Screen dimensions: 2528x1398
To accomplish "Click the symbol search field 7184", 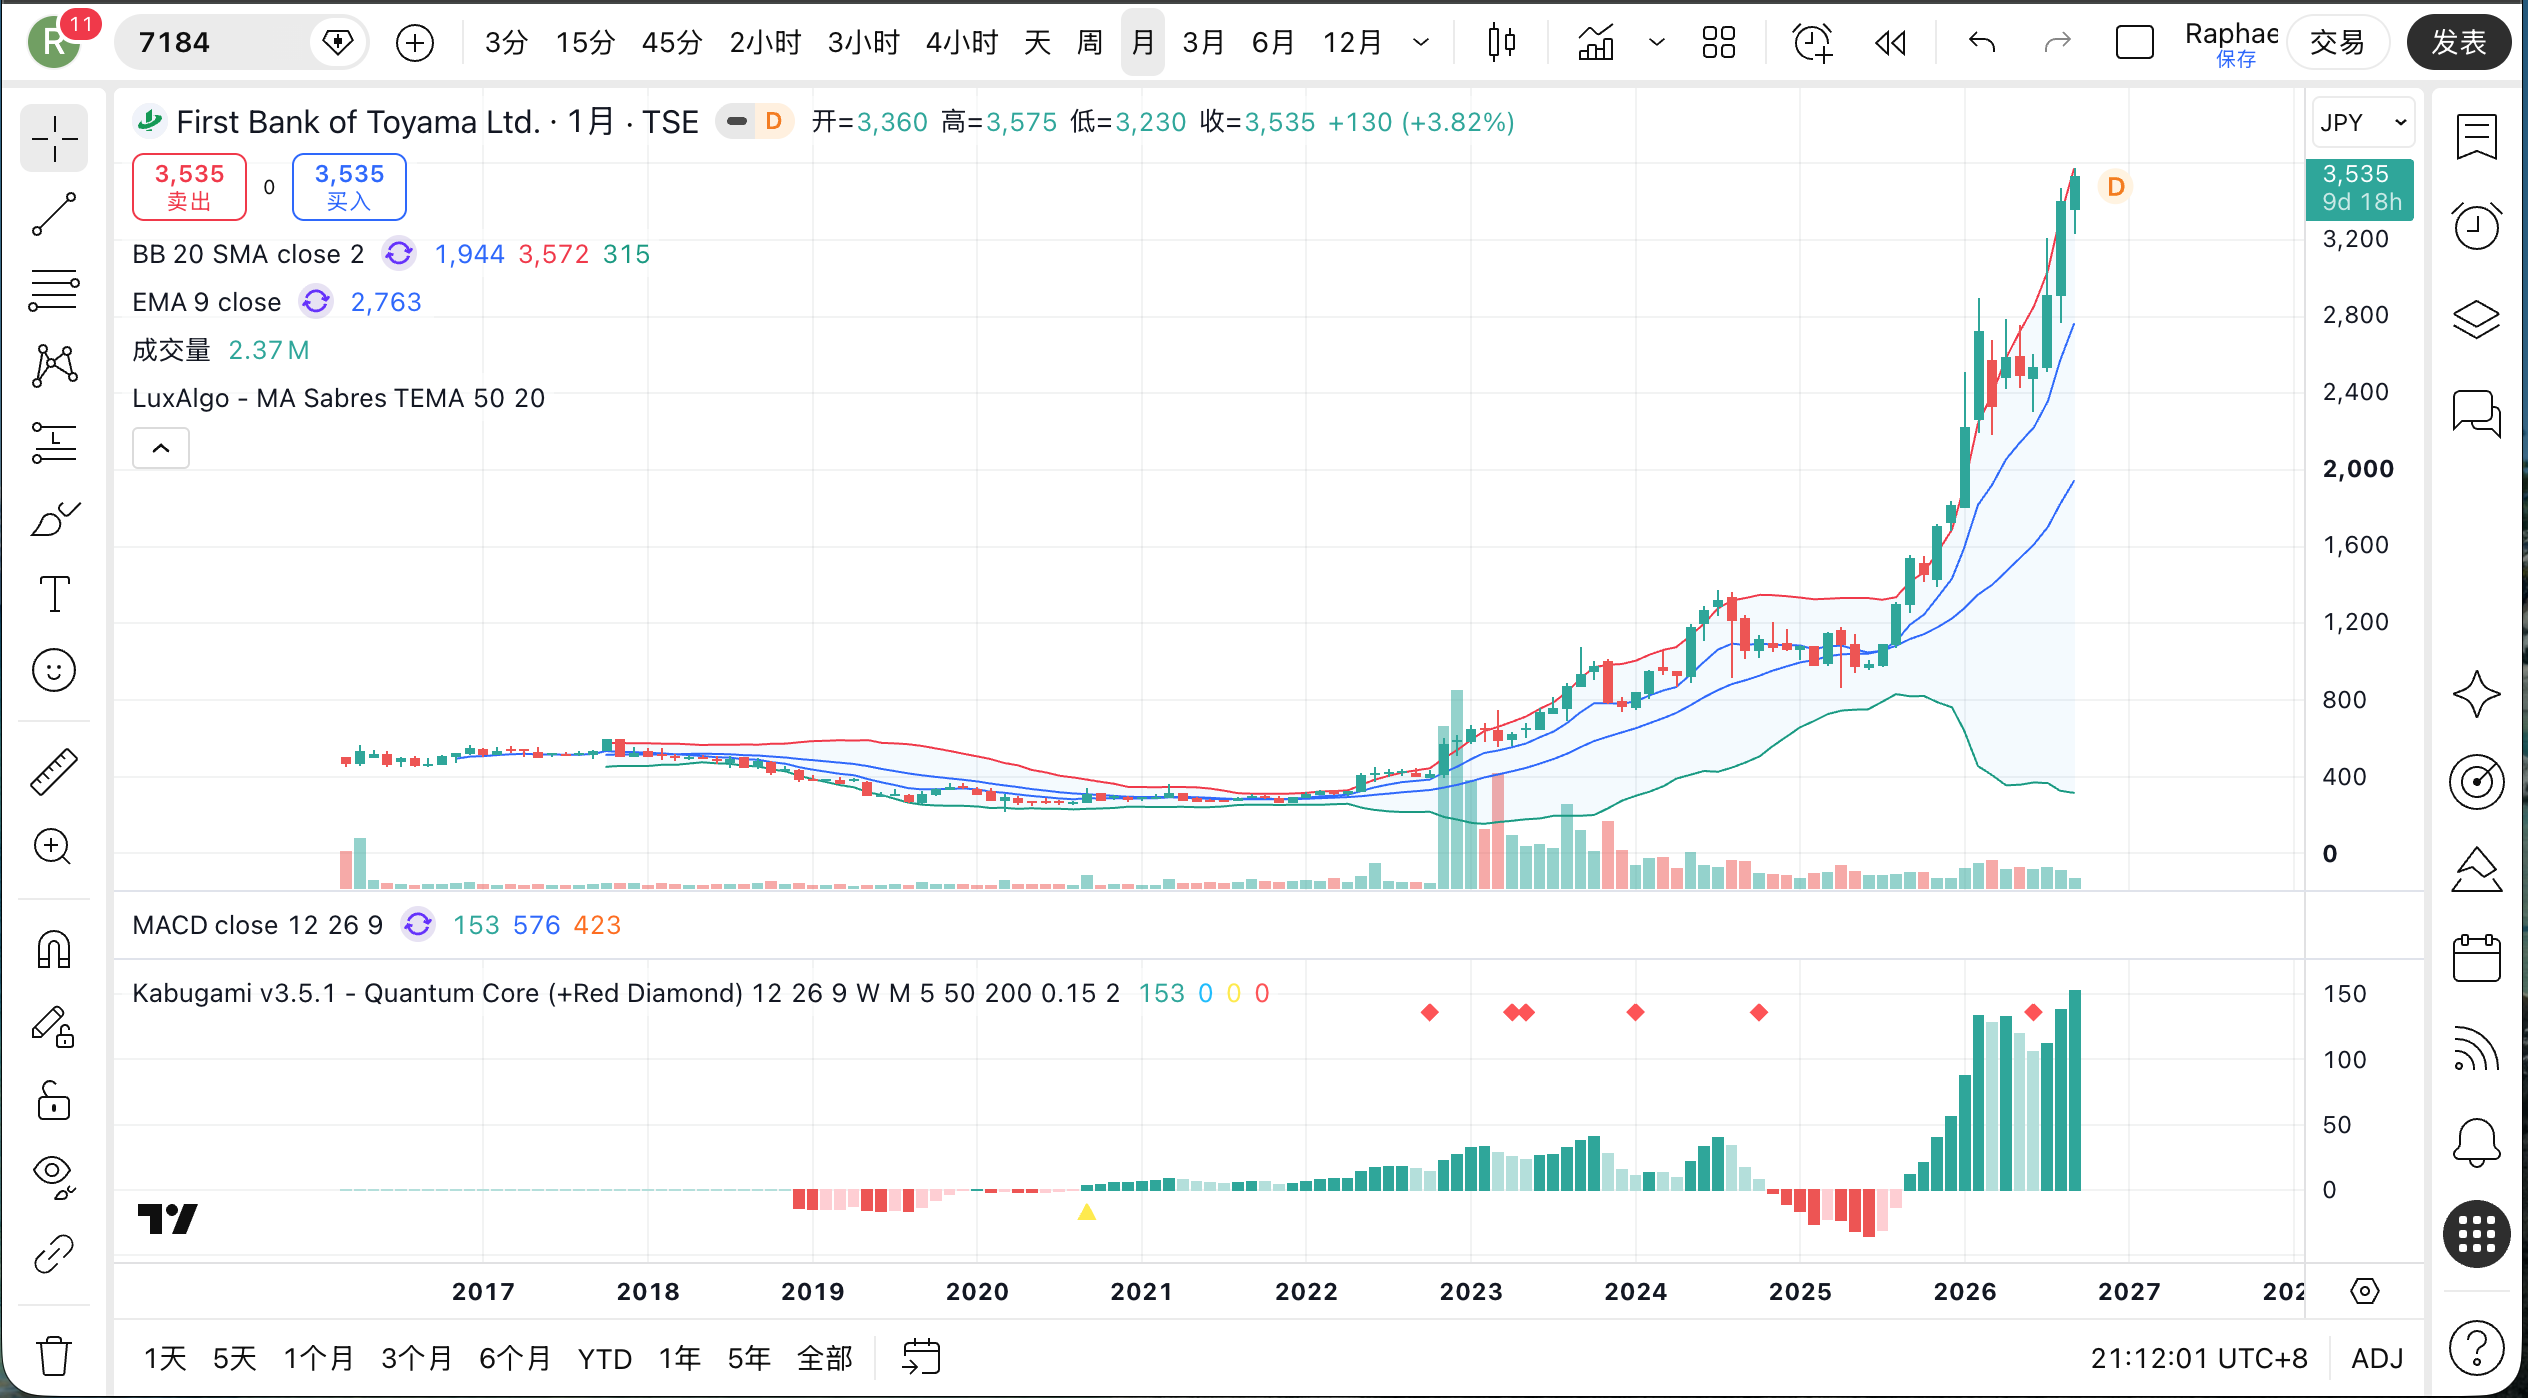I will 240,43.
